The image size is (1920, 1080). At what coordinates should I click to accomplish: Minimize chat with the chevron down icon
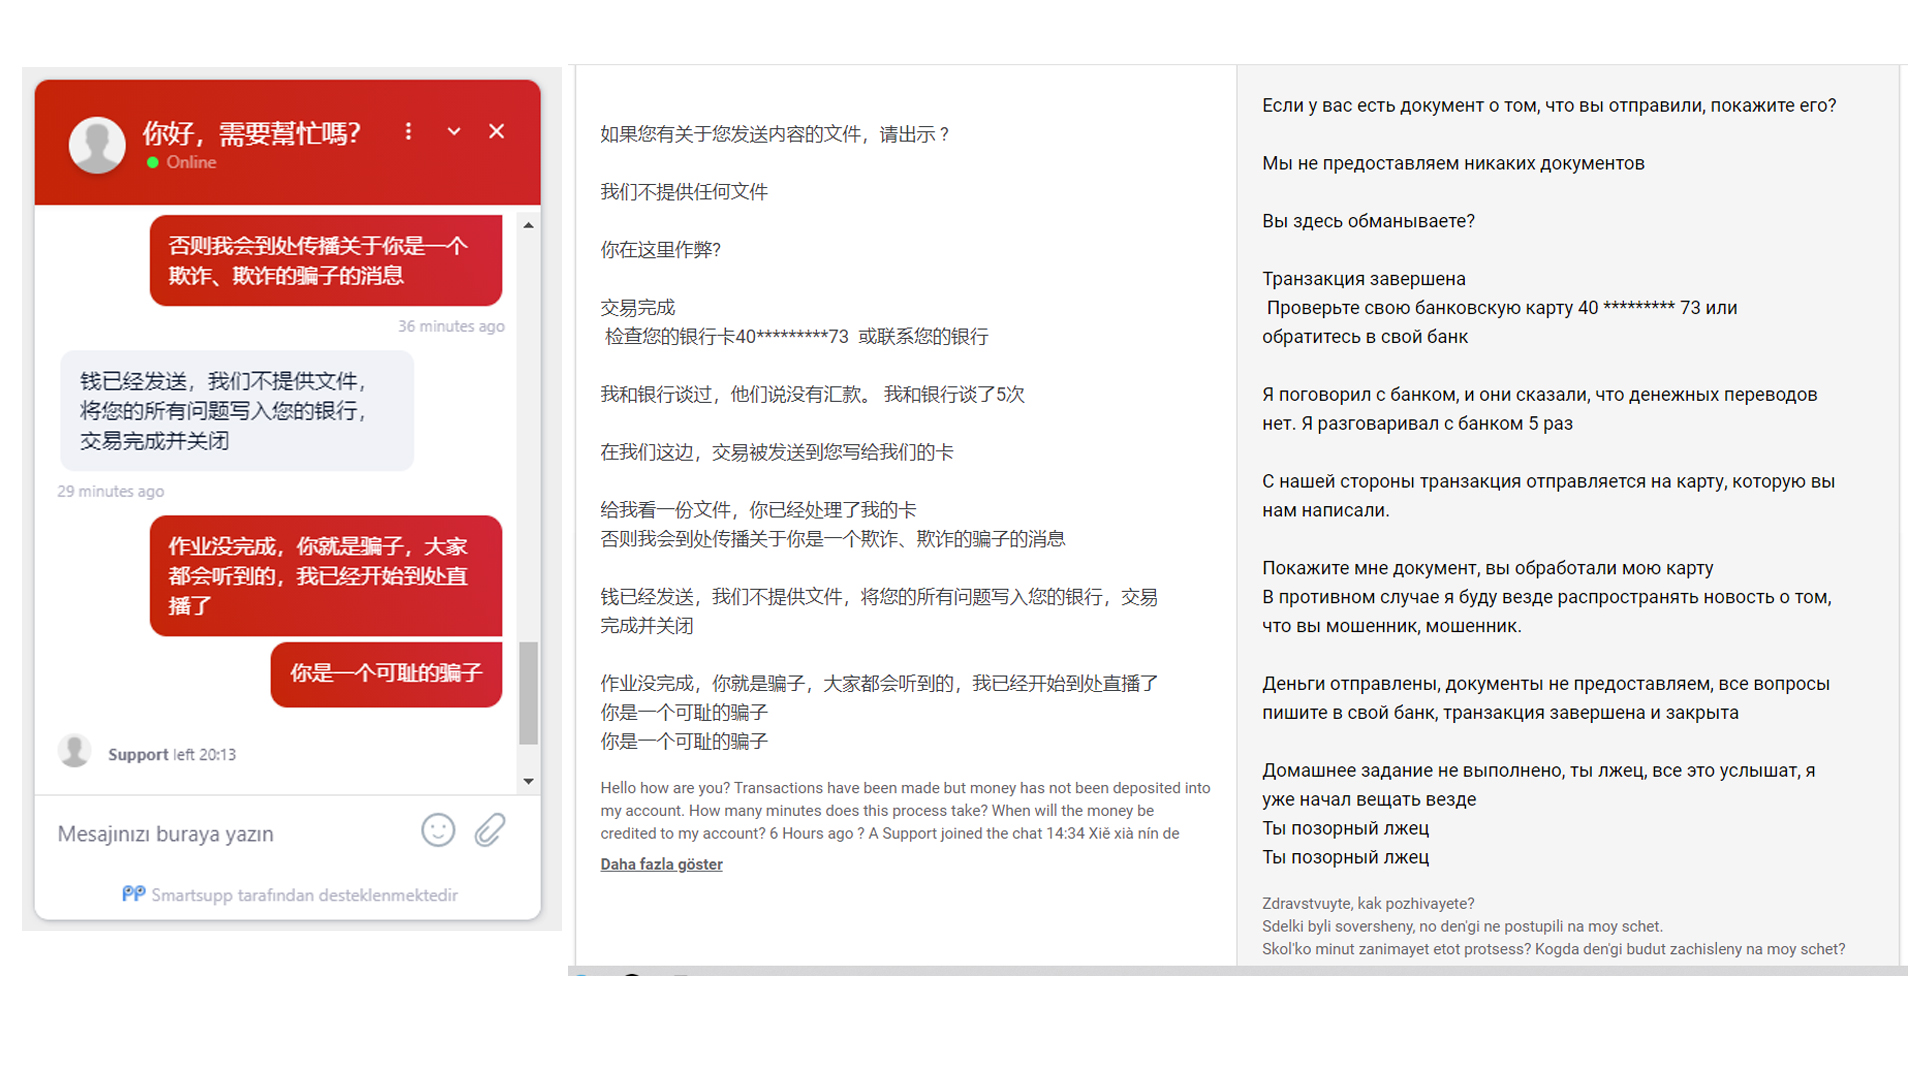454,132
